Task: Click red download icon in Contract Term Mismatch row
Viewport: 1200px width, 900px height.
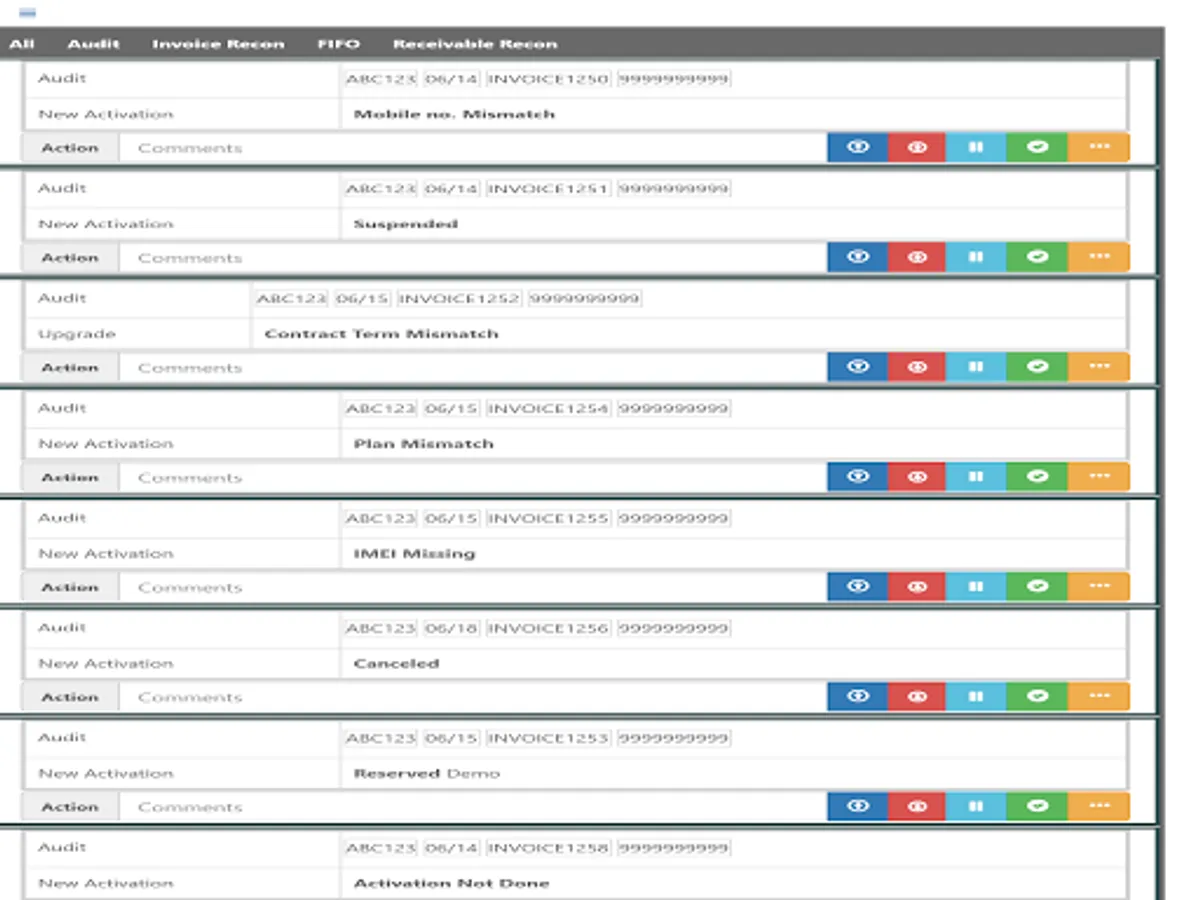Action: (917, 367)
